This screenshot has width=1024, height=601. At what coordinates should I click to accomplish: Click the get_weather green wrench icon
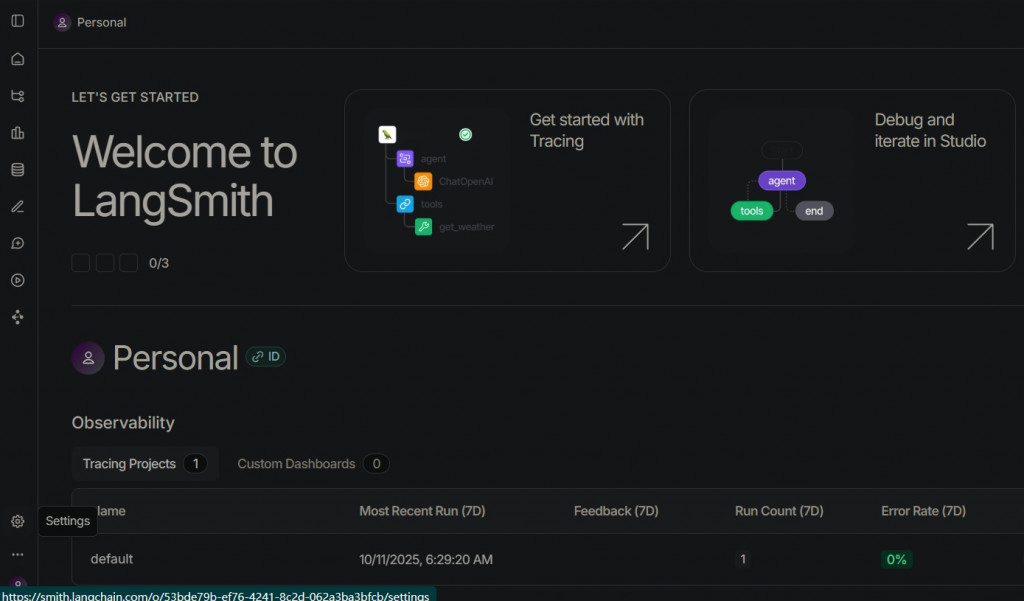tap(423, 227)
